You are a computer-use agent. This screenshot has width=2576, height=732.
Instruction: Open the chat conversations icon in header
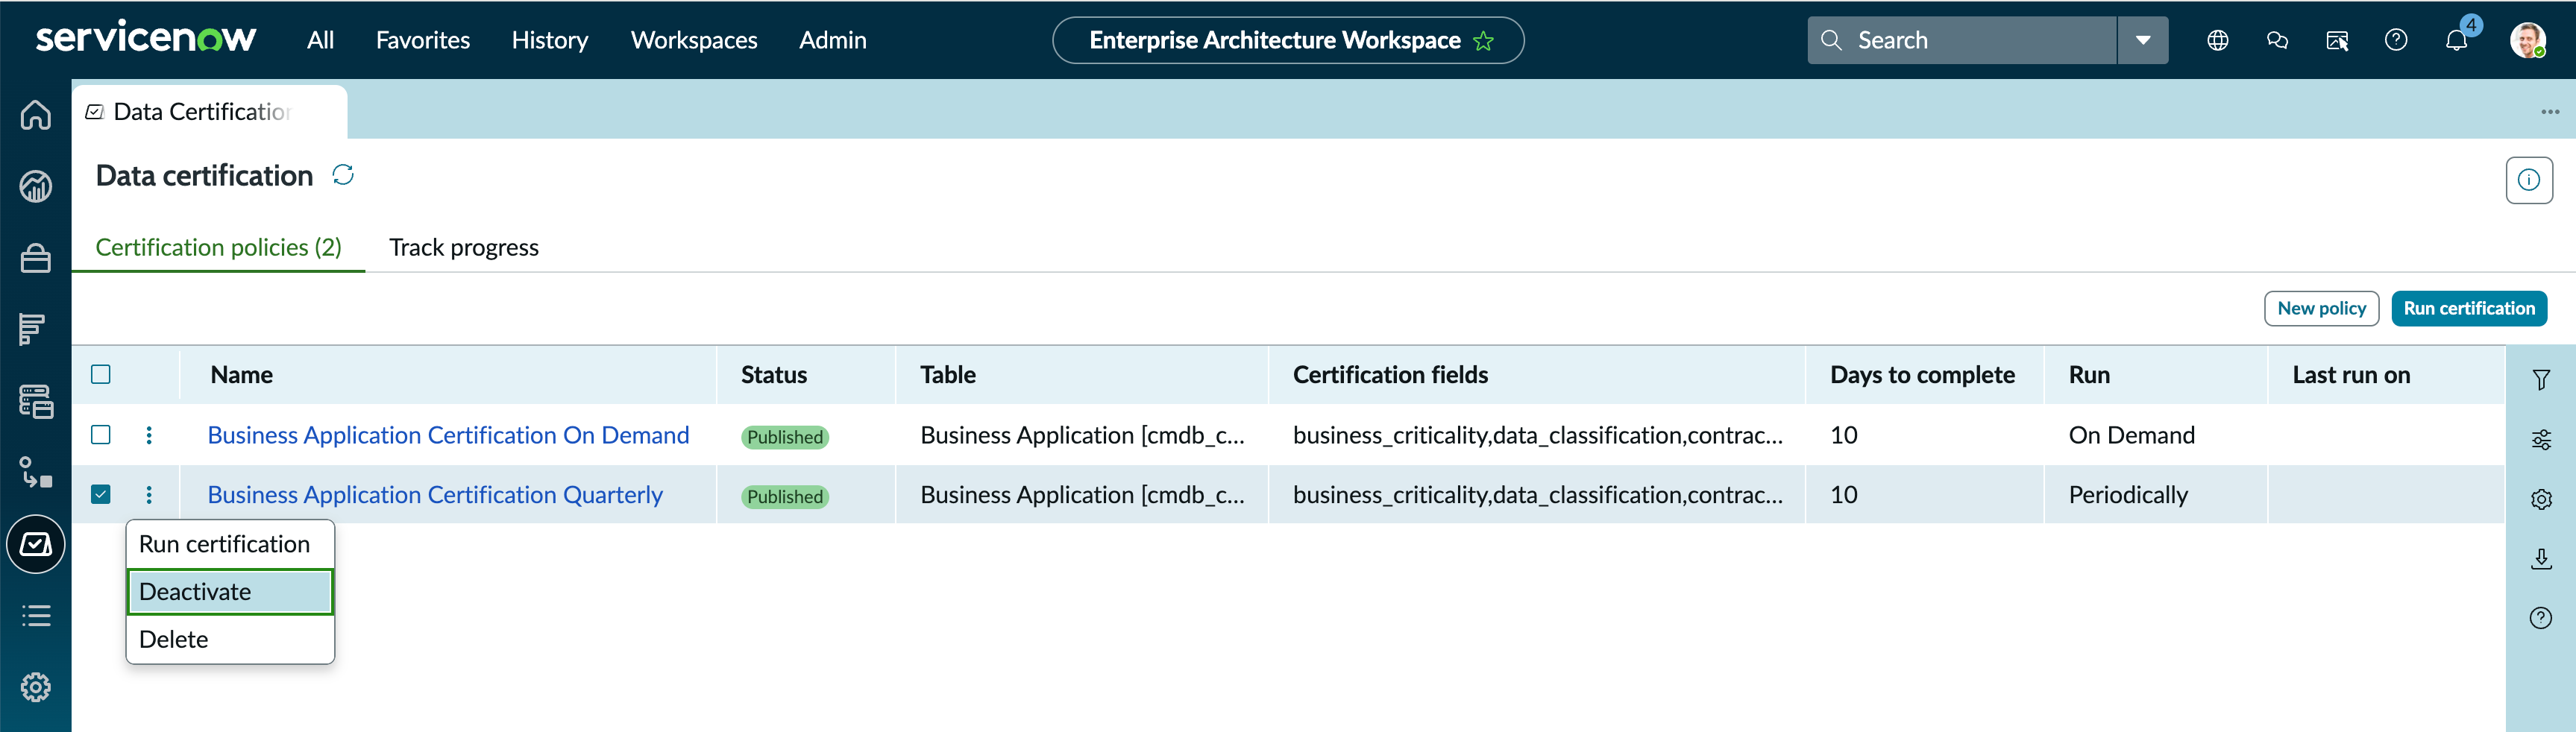(x=2277, y=40)
